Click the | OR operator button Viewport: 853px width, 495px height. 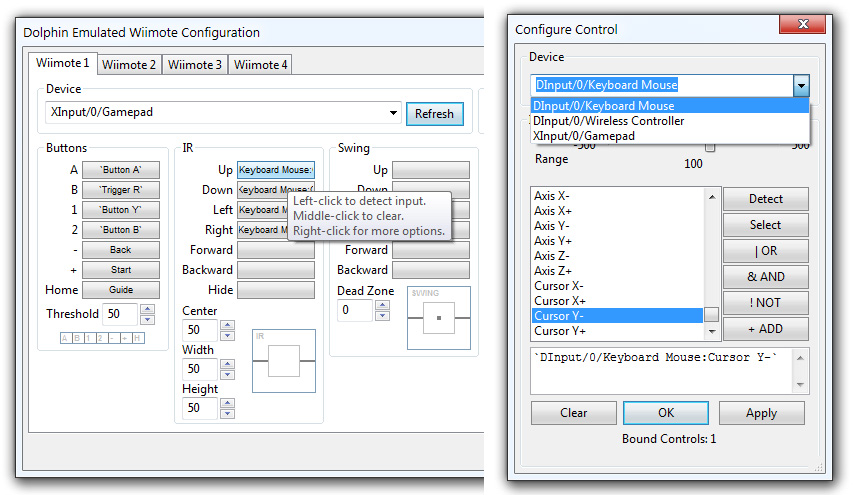(765, 251)
